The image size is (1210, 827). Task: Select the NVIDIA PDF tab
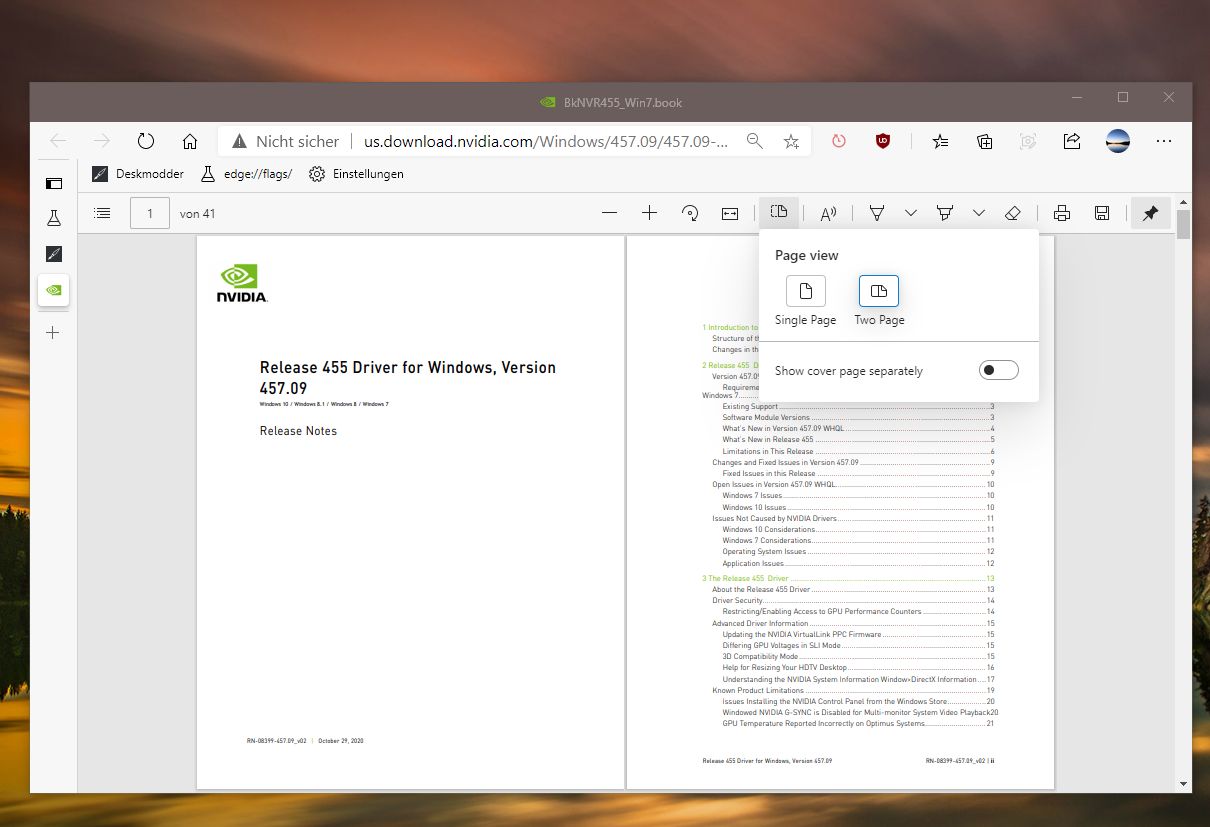point(54,290)
